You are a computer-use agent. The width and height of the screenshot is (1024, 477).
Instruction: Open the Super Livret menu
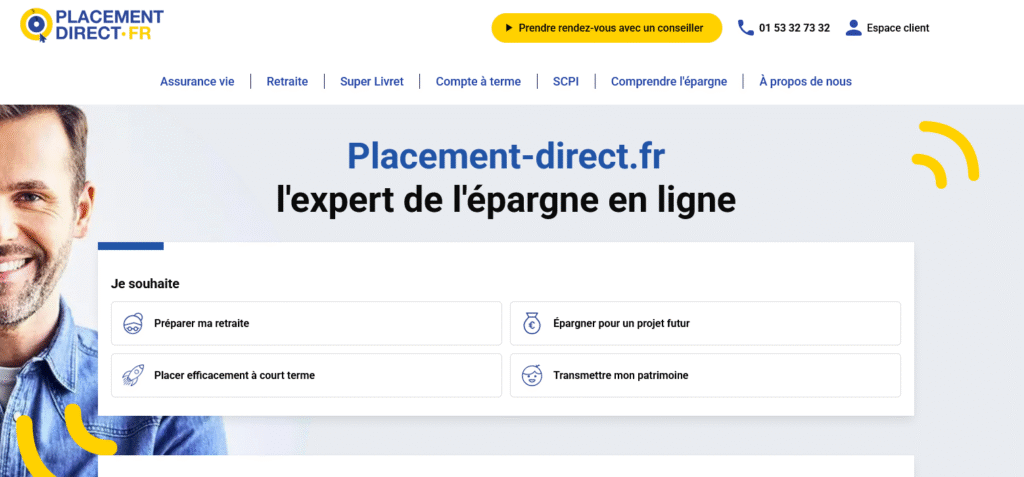click(x=372, y=82)
